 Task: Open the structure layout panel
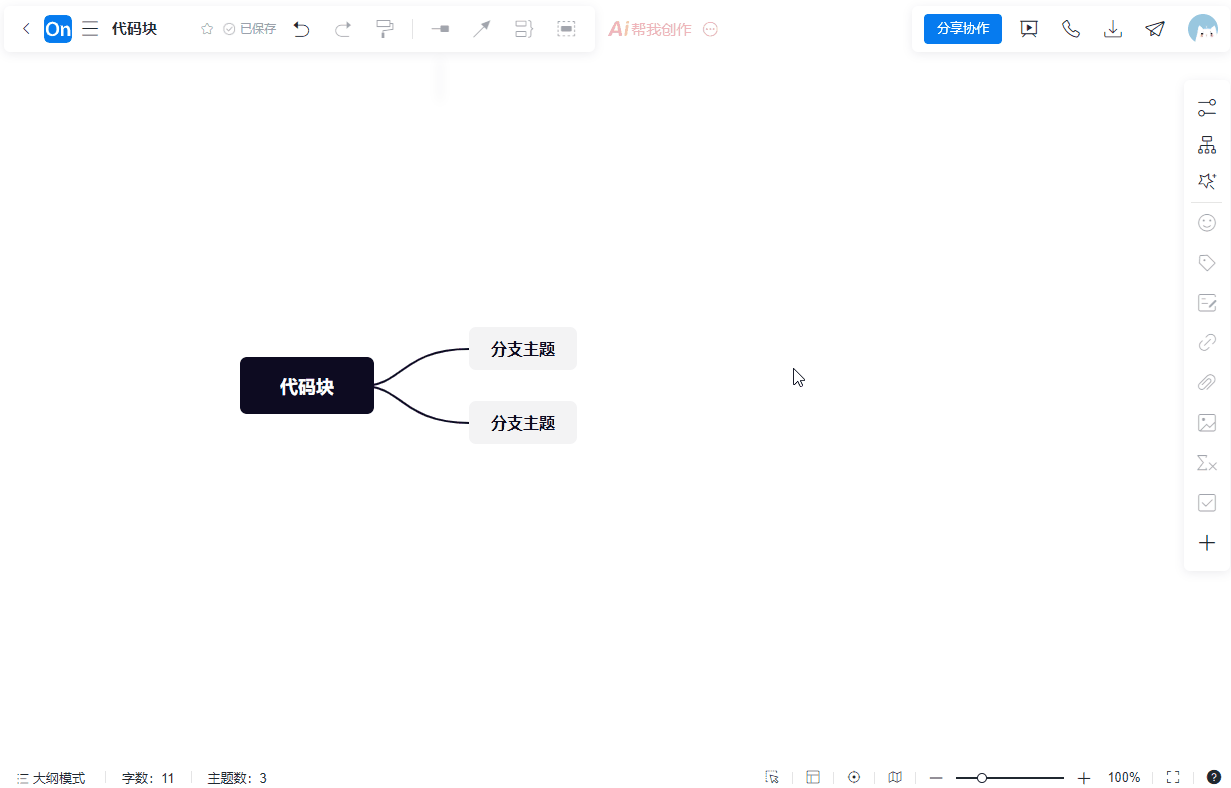[1207, 145]
